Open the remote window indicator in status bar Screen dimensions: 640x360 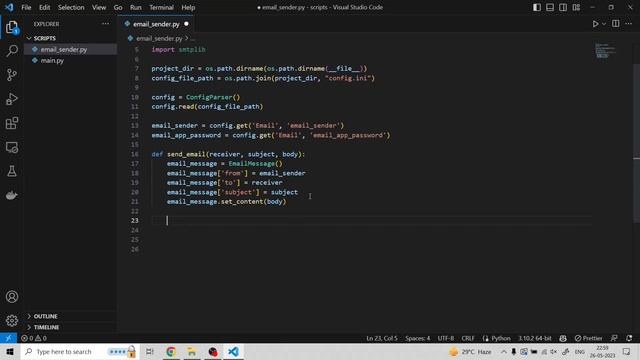pos(8,338)
